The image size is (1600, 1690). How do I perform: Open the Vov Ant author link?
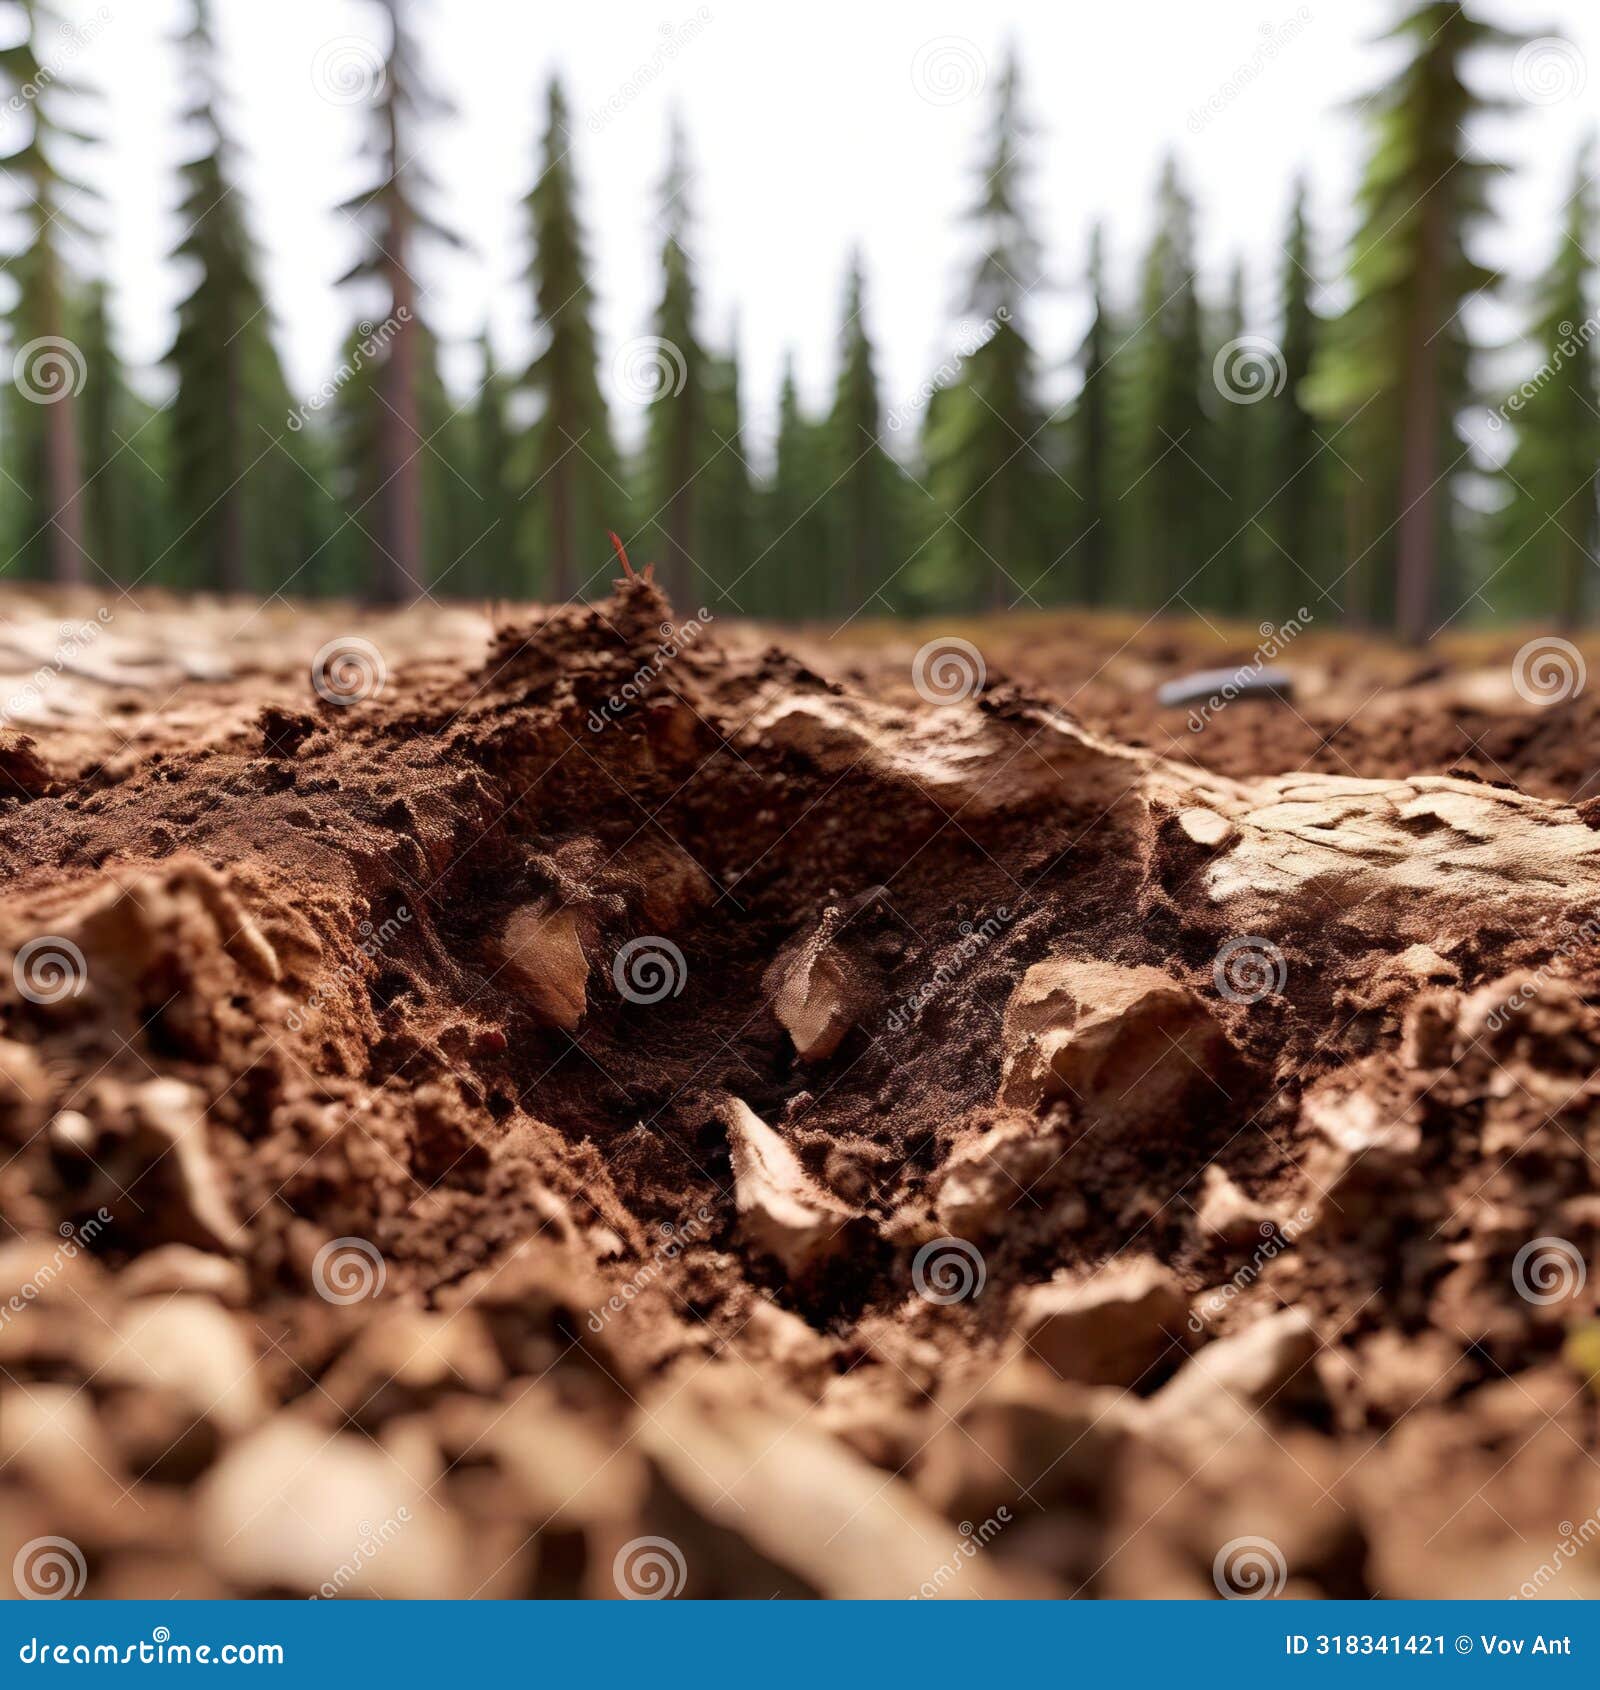(1520, 1645)
